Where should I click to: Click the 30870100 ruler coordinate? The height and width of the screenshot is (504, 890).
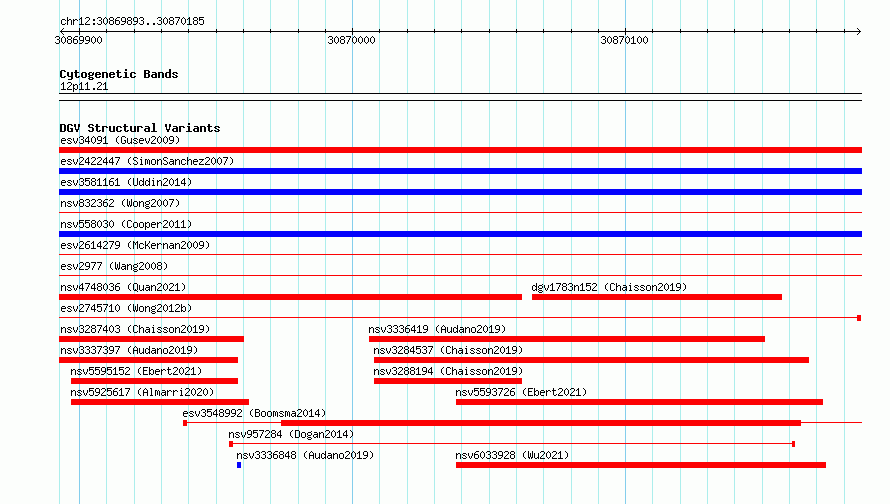coord(624,40)
